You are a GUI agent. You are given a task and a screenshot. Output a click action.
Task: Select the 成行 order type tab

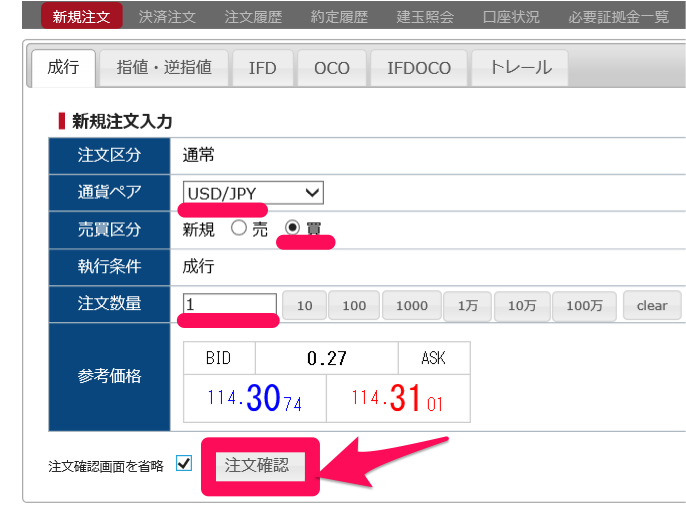(63, 68)
